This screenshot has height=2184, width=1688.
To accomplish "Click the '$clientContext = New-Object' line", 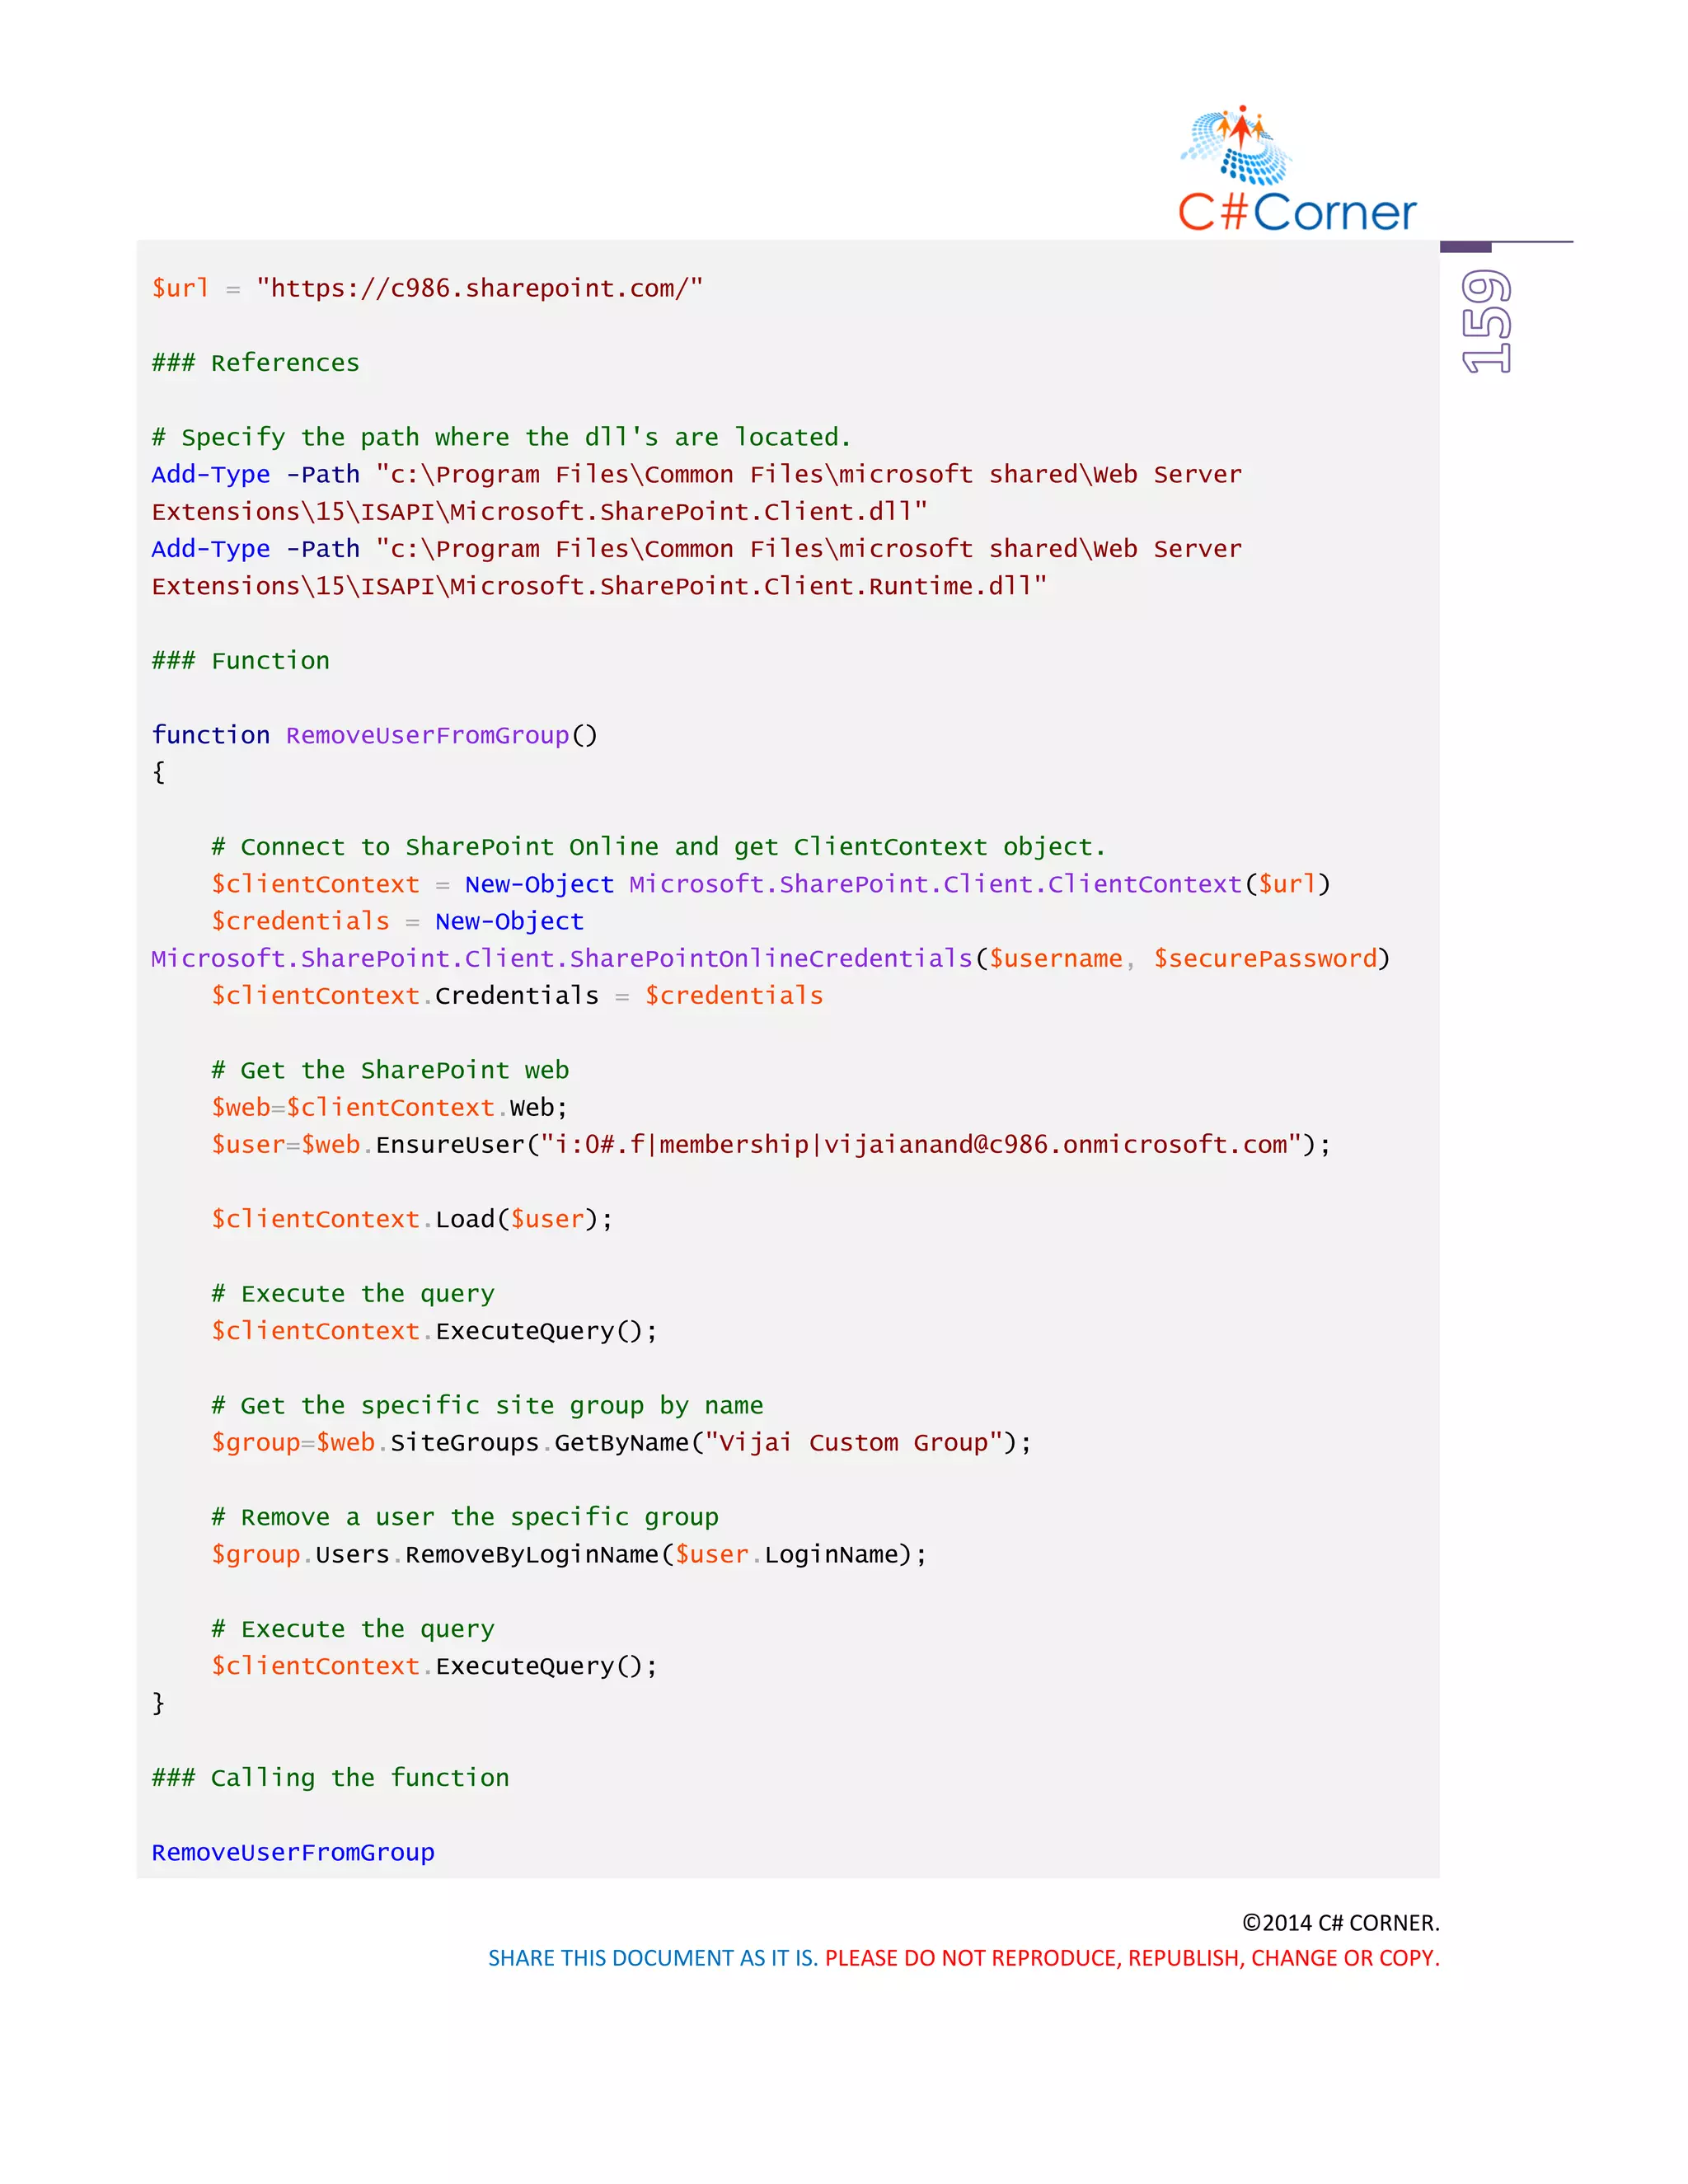I will pos(771,884).
